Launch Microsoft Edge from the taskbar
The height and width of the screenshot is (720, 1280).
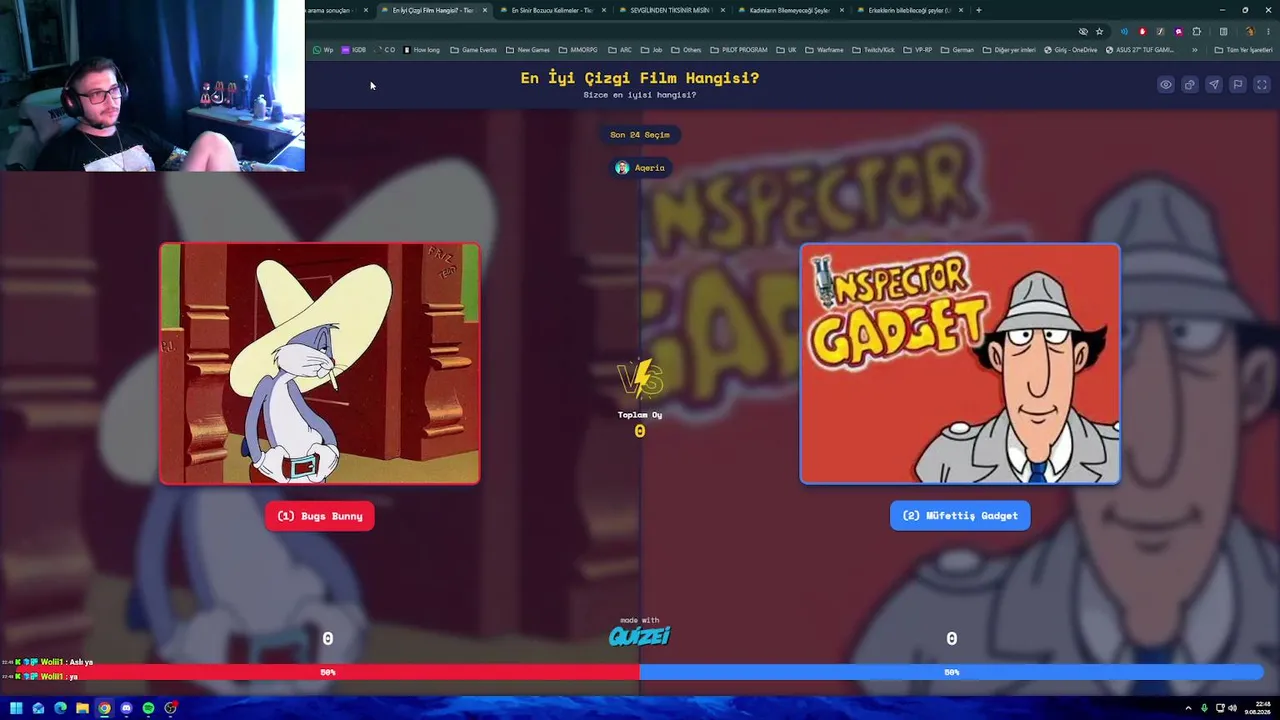click(x=60, y=708)
